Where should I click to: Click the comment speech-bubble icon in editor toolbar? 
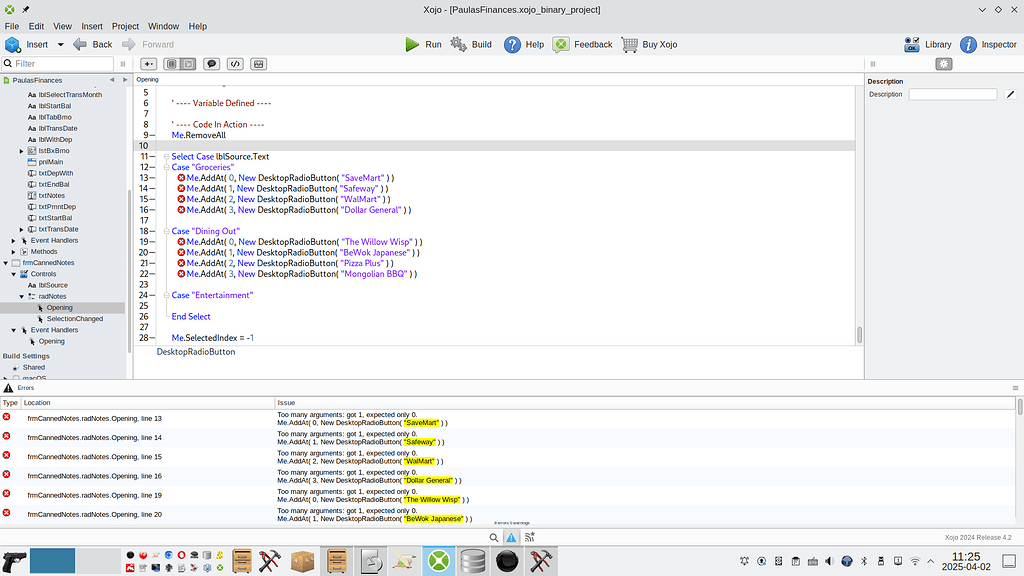coord(211,64)
